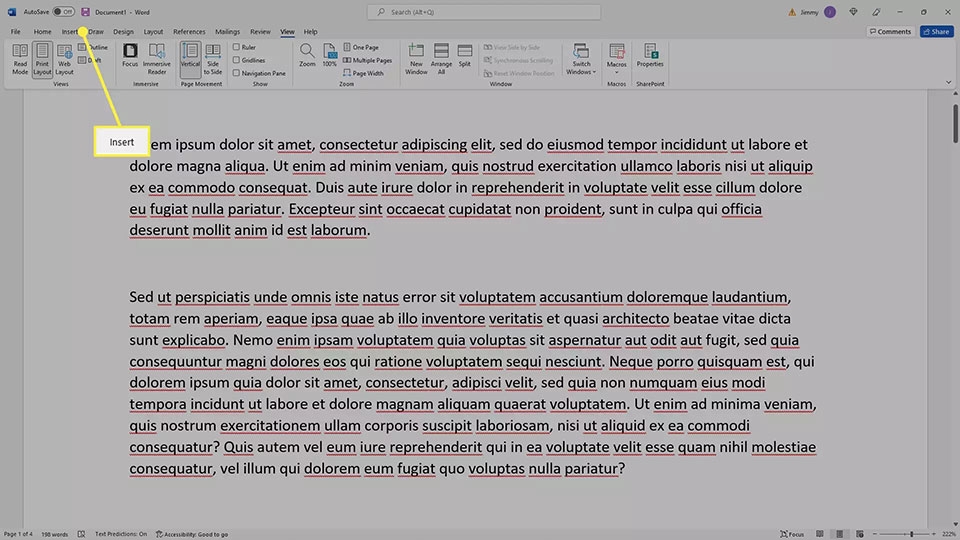
Task: Expand the Switch Windows dropdown
Action: click(x=581, y=59)
